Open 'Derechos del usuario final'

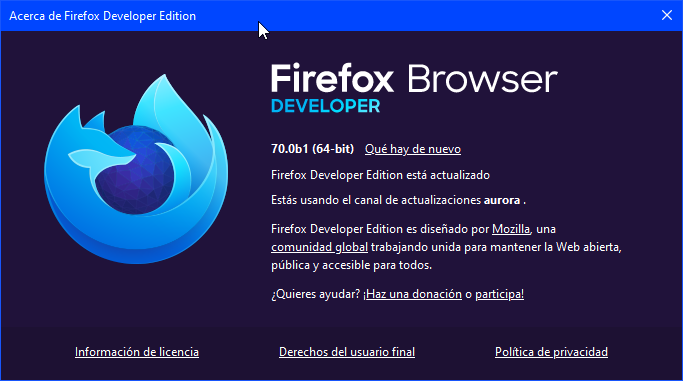pos(347,352)
